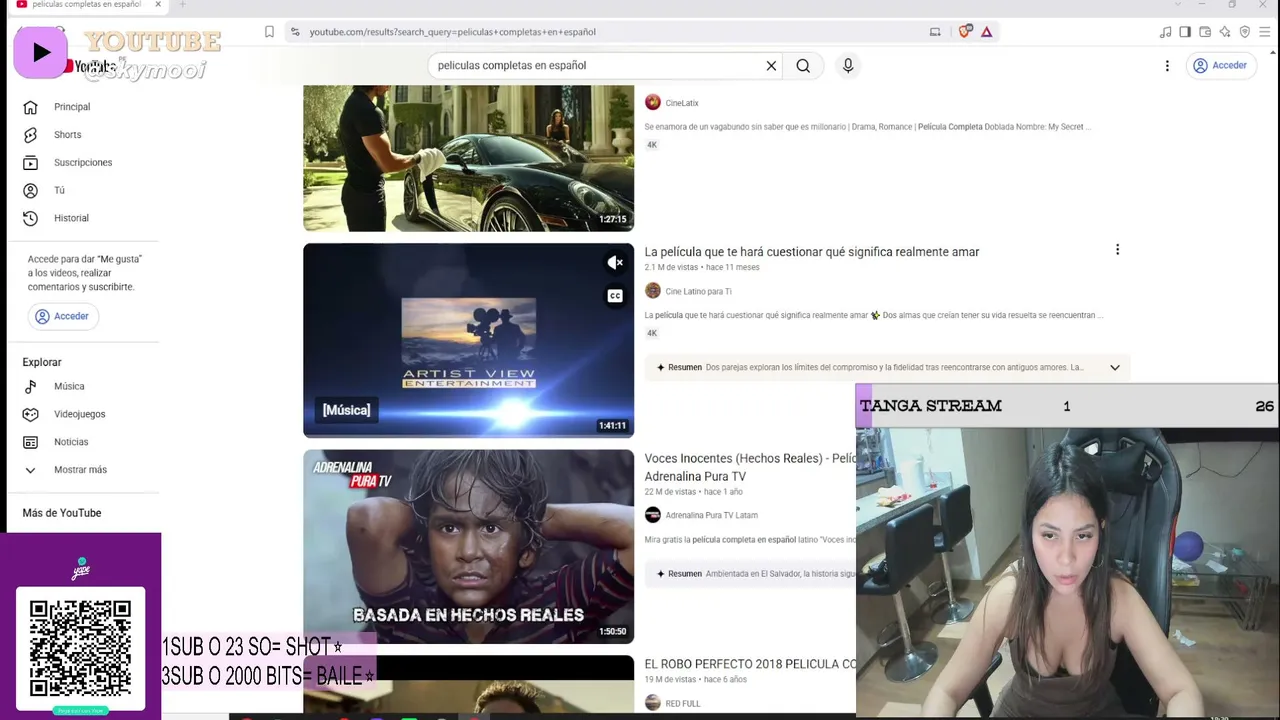The width and height of the screenshot is (1280, 720).
Task: Click the sidebar Acceder sign-in button
Action: (x=62, y=316)
